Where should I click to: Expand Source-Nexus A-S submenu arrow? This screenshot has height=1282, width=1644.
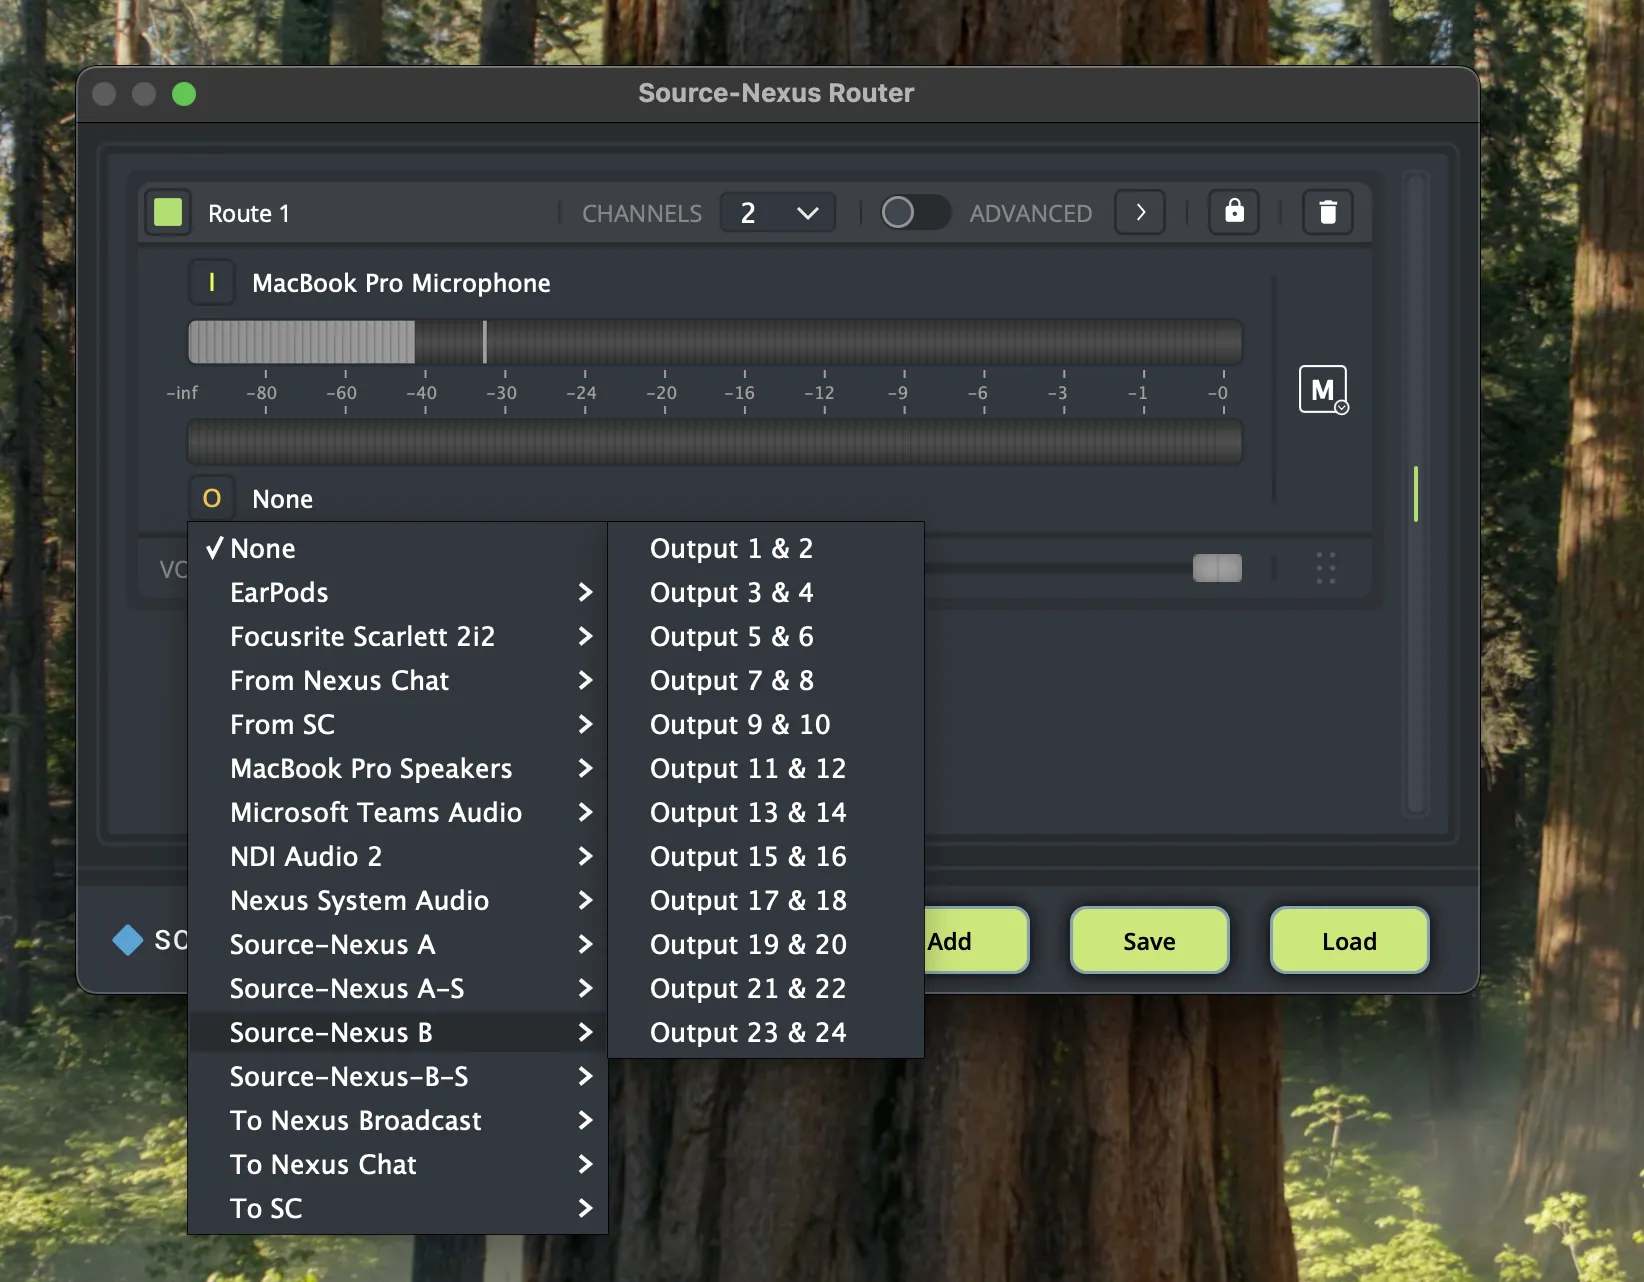(x=586, y=988)
